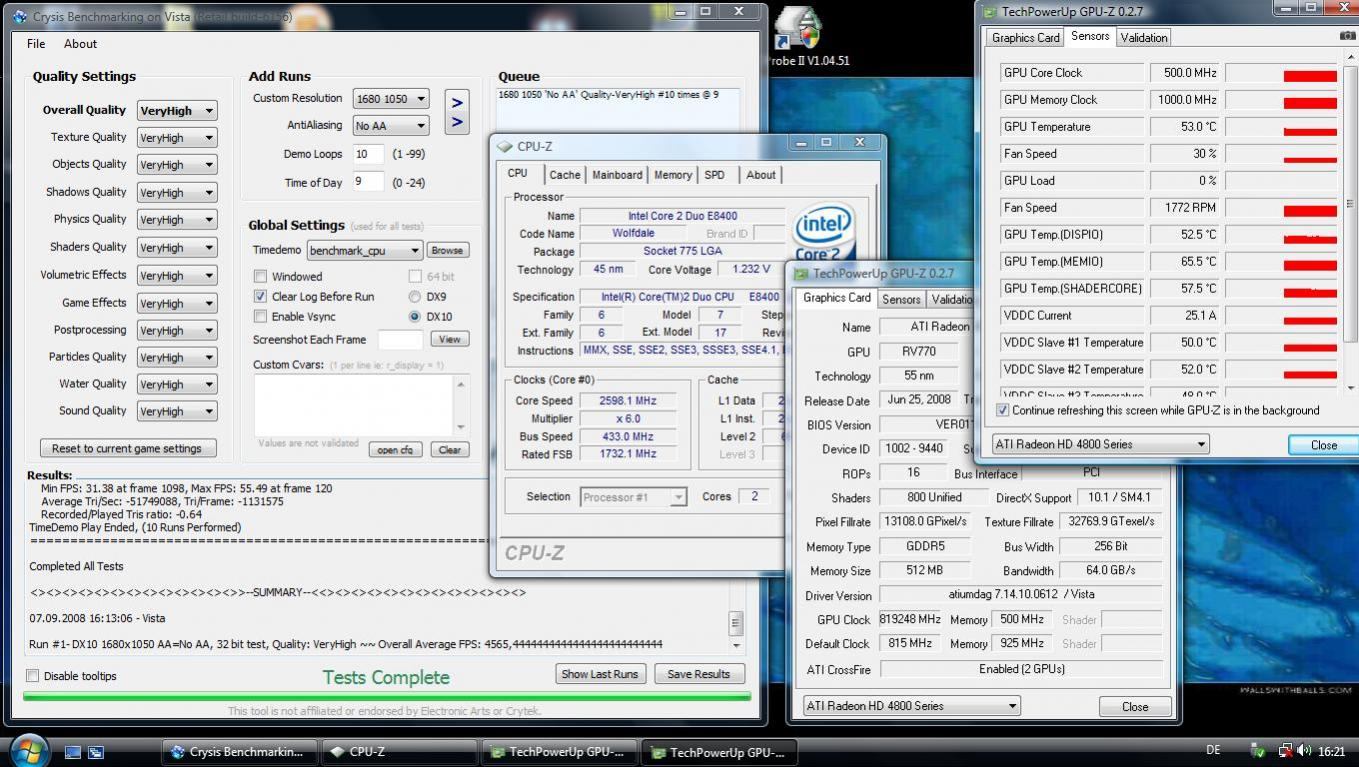
Task: Click the GPU-Z camera screenshot icon
Action: coord(1348,36)
